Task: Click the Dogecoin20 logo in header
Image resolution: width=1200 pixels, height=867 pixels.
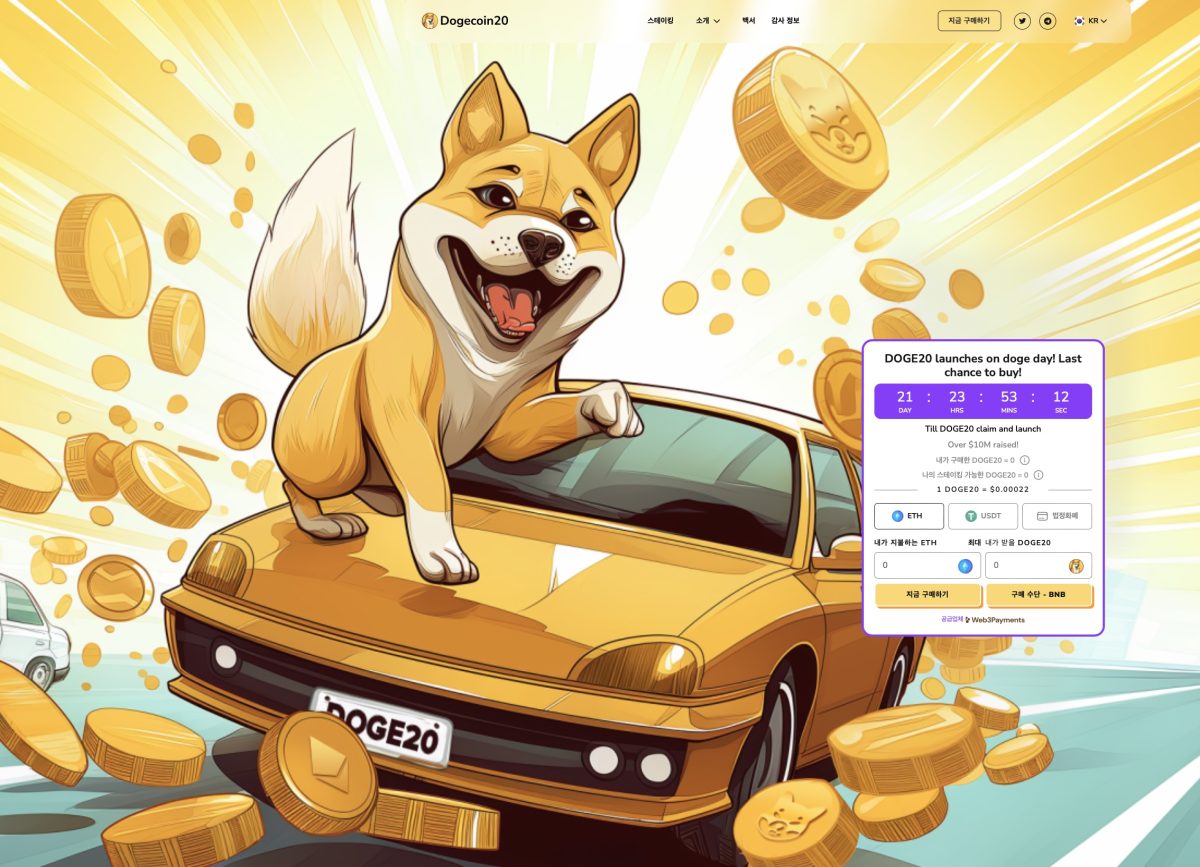Action: point(465,21)
